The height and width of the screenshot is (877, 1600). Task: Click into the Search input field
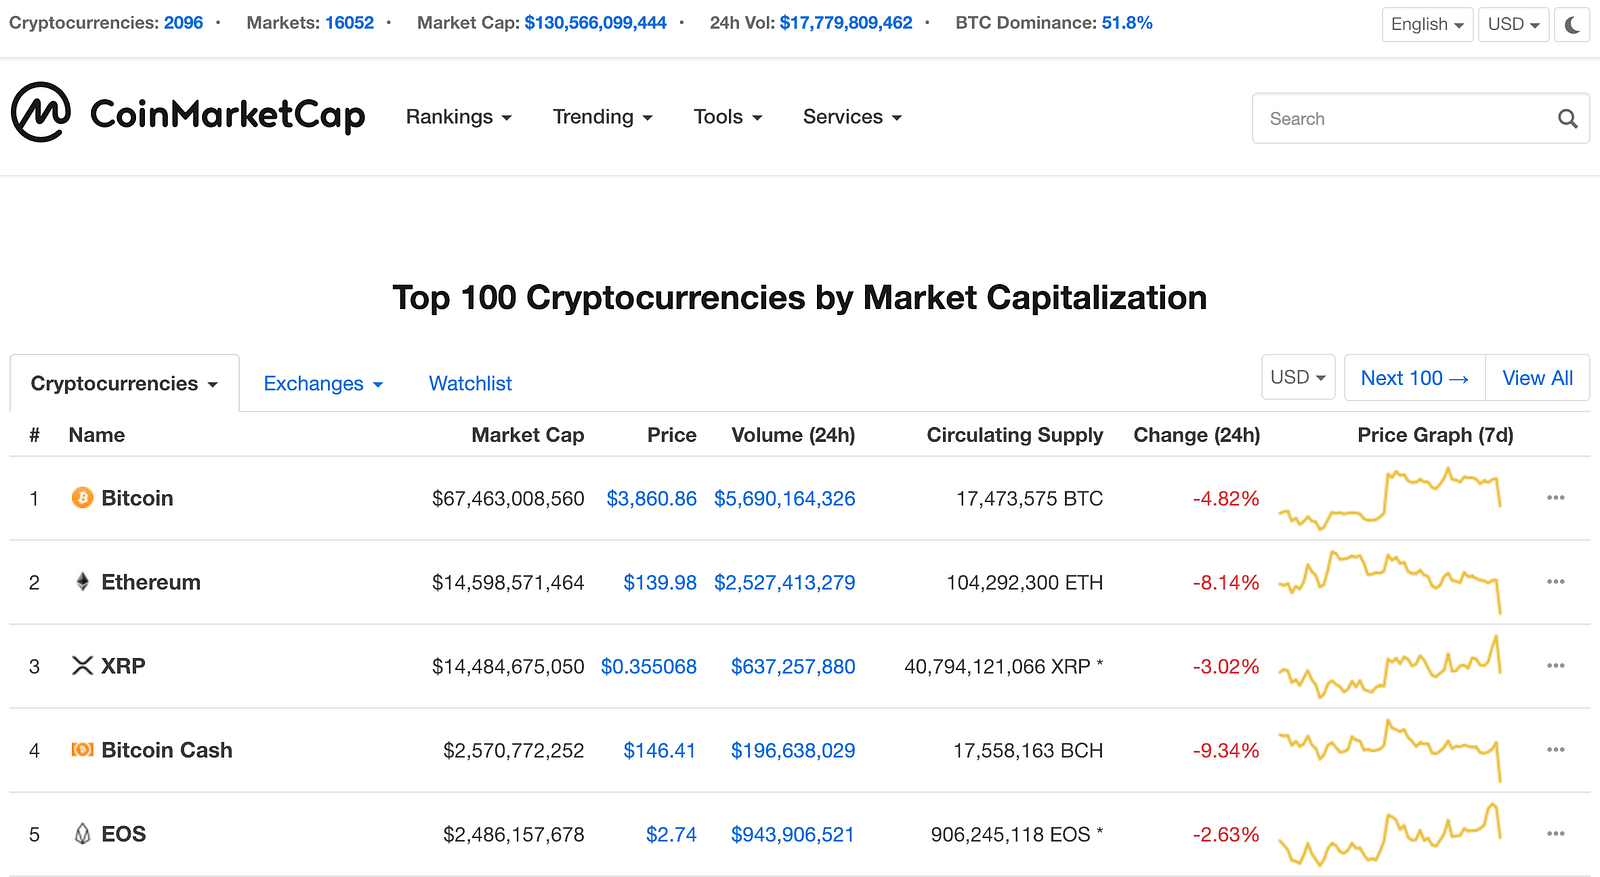coord(1400,119)
